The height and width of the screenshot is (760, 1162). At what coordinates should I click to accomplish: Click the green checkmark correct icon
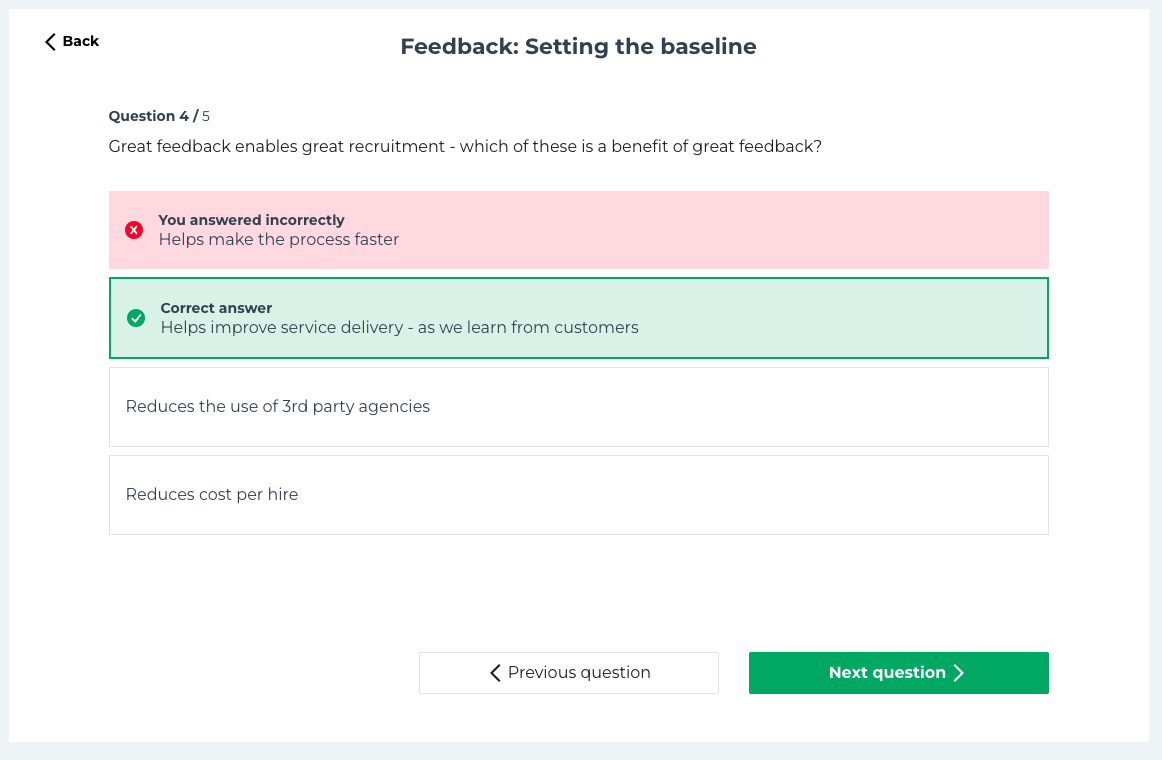click(136, 318)
